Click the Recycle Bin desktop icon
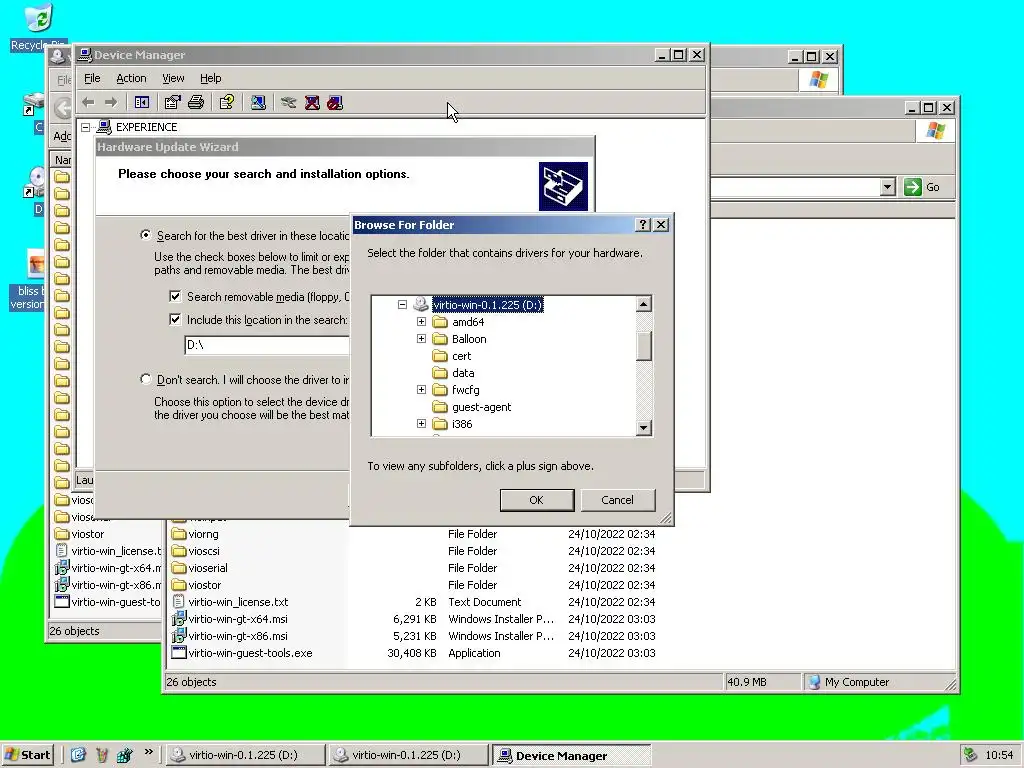Viewport: 1024px width, 768px height. 39,26
